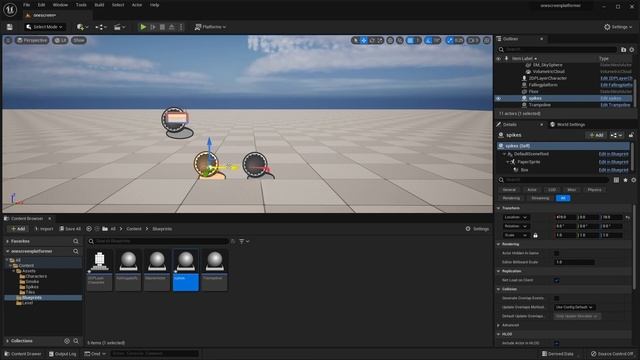Select the scale gizmo tool

pyautogui.click(x=380, y=40)
